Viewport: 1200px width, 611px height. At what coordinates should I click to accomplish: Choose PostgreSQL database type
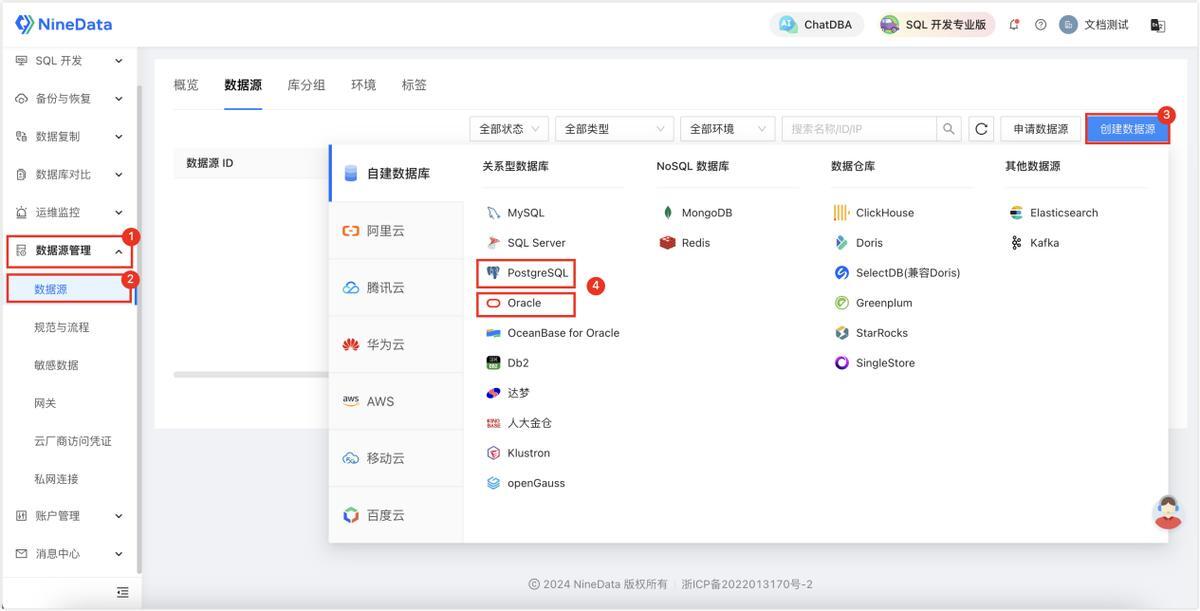pos(527,273)
